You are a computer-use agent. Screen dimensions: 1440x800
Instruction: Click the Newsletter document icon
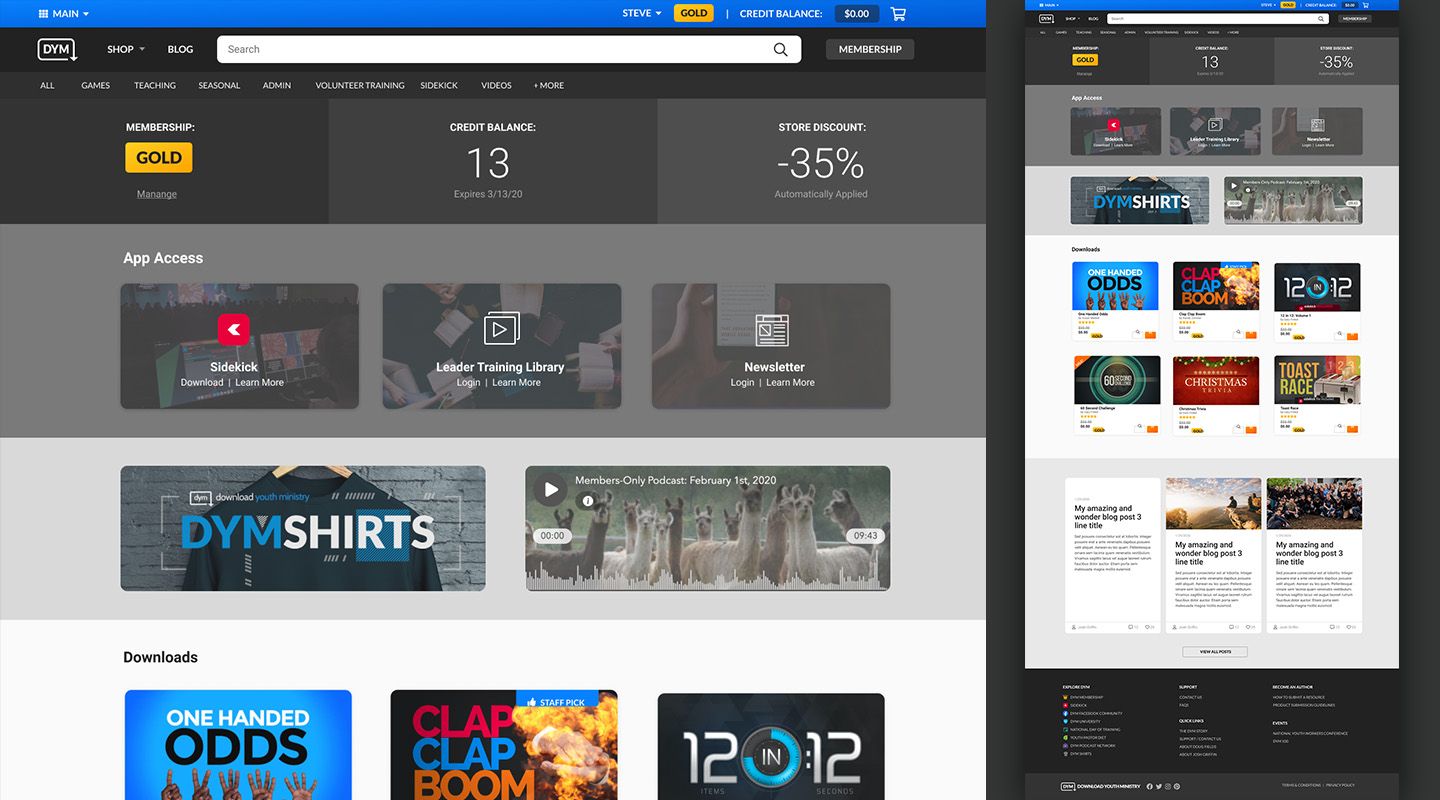(770, 327)
